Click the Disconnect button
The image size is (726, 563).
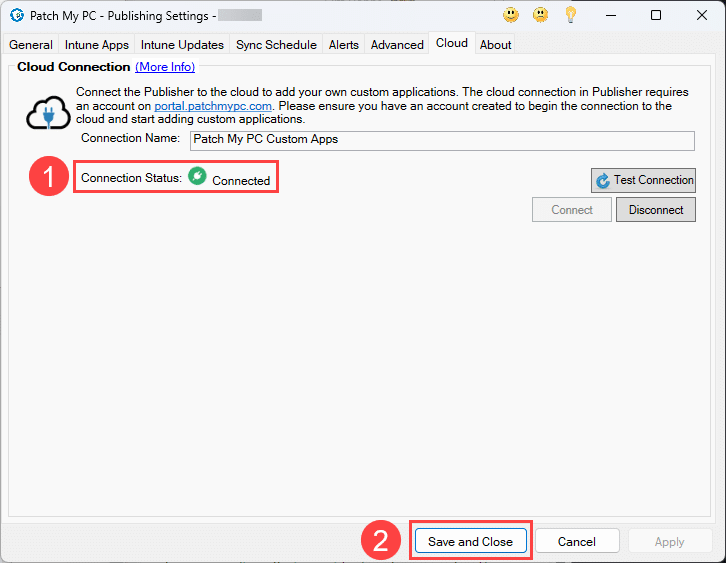click(x=656, y=210)
